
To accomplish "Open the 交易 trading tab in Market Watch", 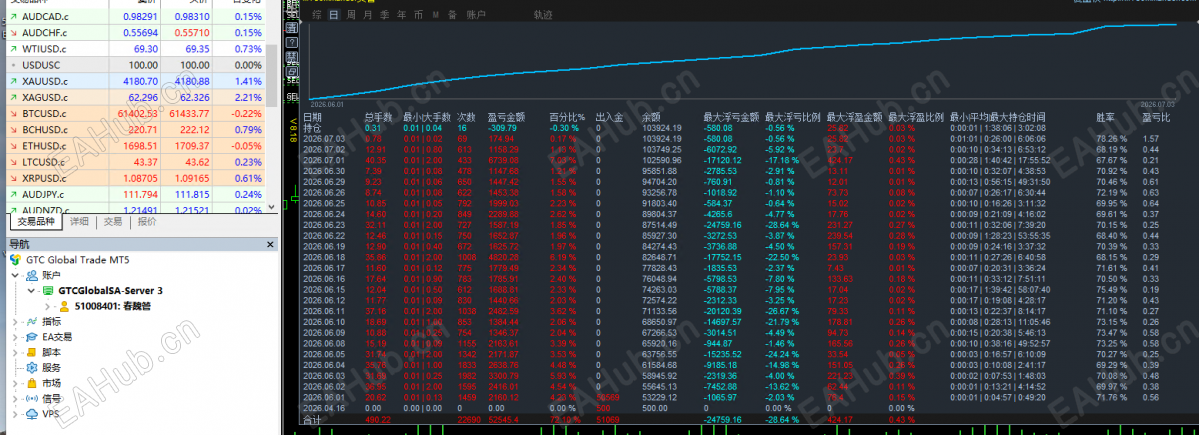I will [x=113, y=222].
